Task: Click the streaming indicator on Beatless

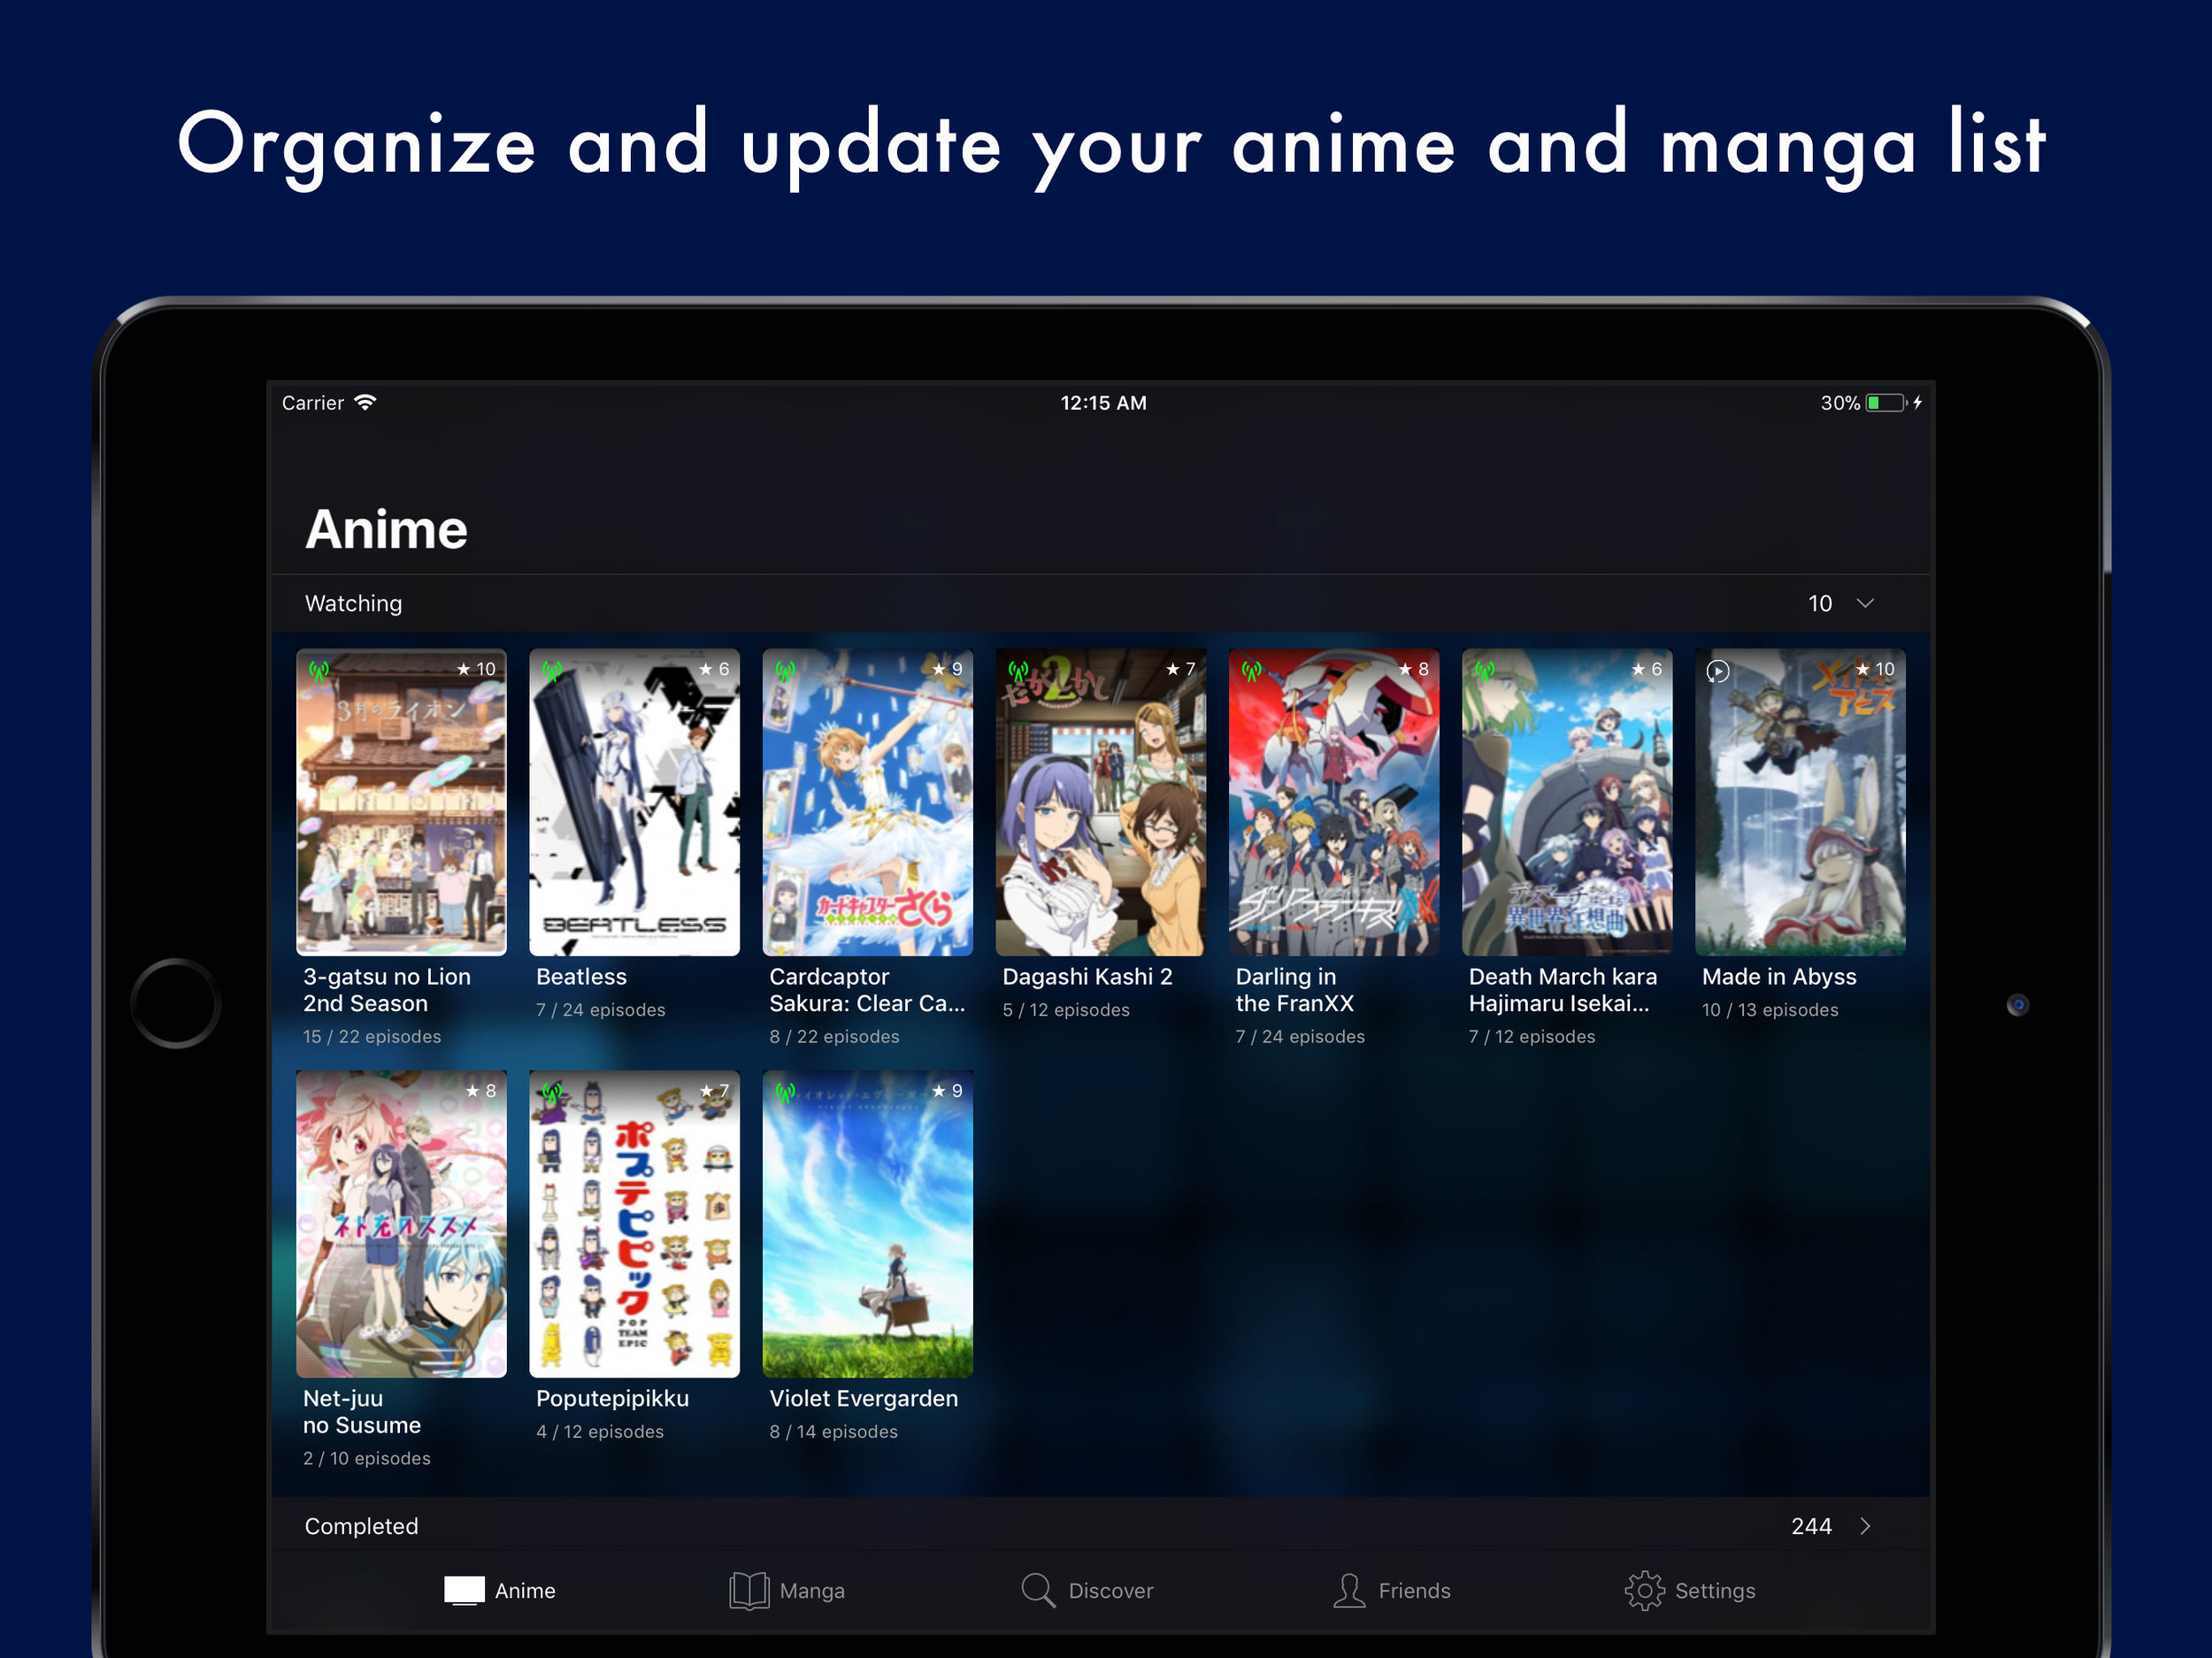Action: tap(554, 669)
